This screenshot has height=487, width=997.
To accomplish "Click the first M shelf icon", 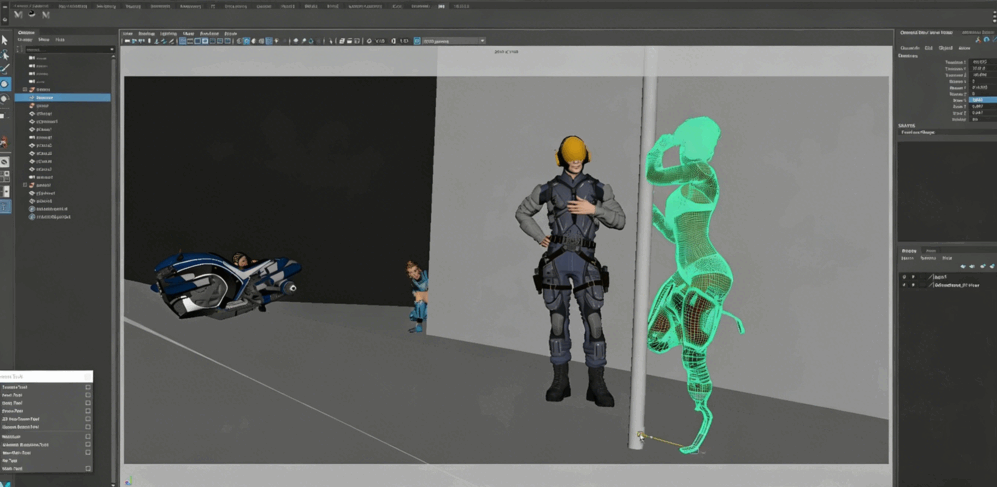I will click(x=18, y=15).
